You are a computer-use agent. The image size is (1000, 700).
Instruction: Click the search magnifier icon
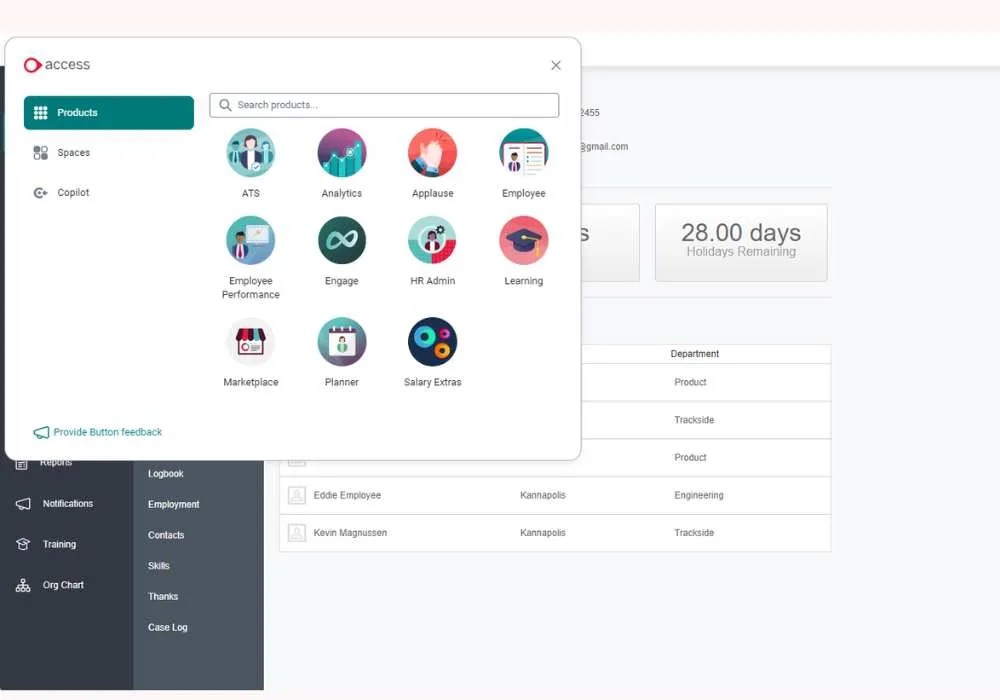pyautogui.click(x=225, y=105)
